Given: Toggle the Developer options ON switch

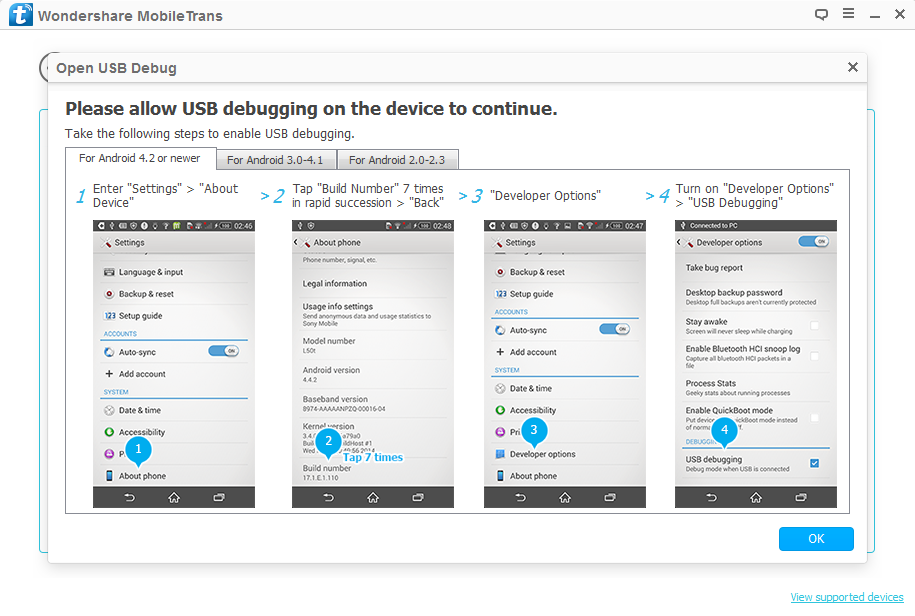Looking at the screenshot, I should 814,242.
